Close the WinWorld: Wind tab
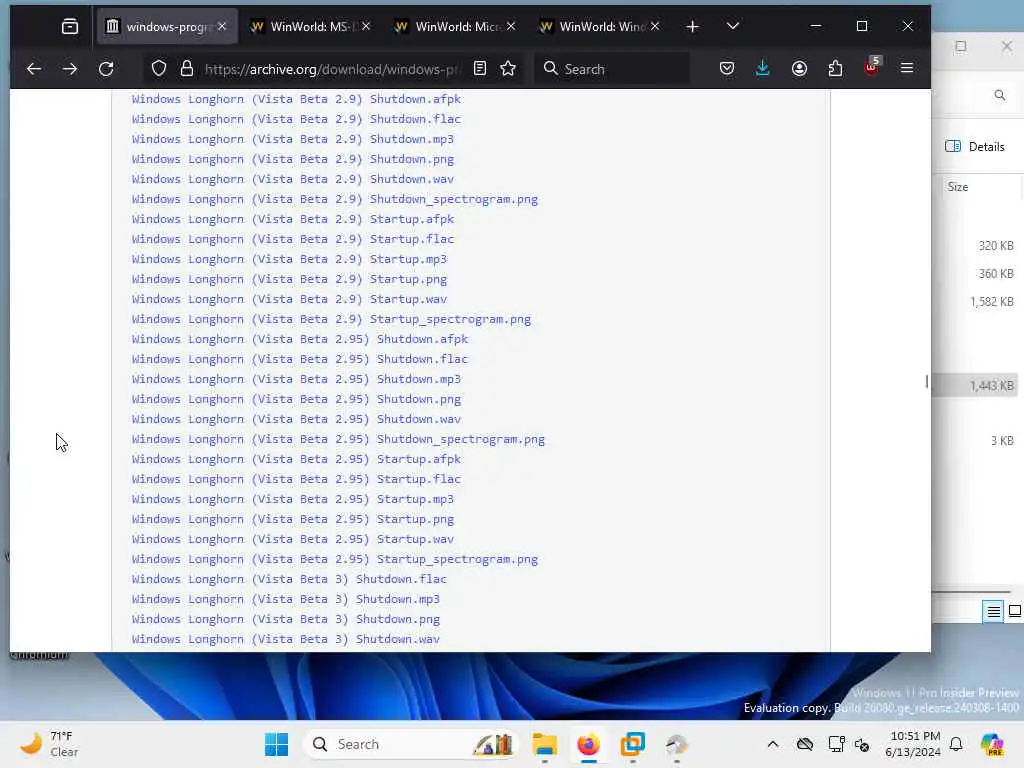The height and width of the screenshot is (768, 1024). point(655,26)
